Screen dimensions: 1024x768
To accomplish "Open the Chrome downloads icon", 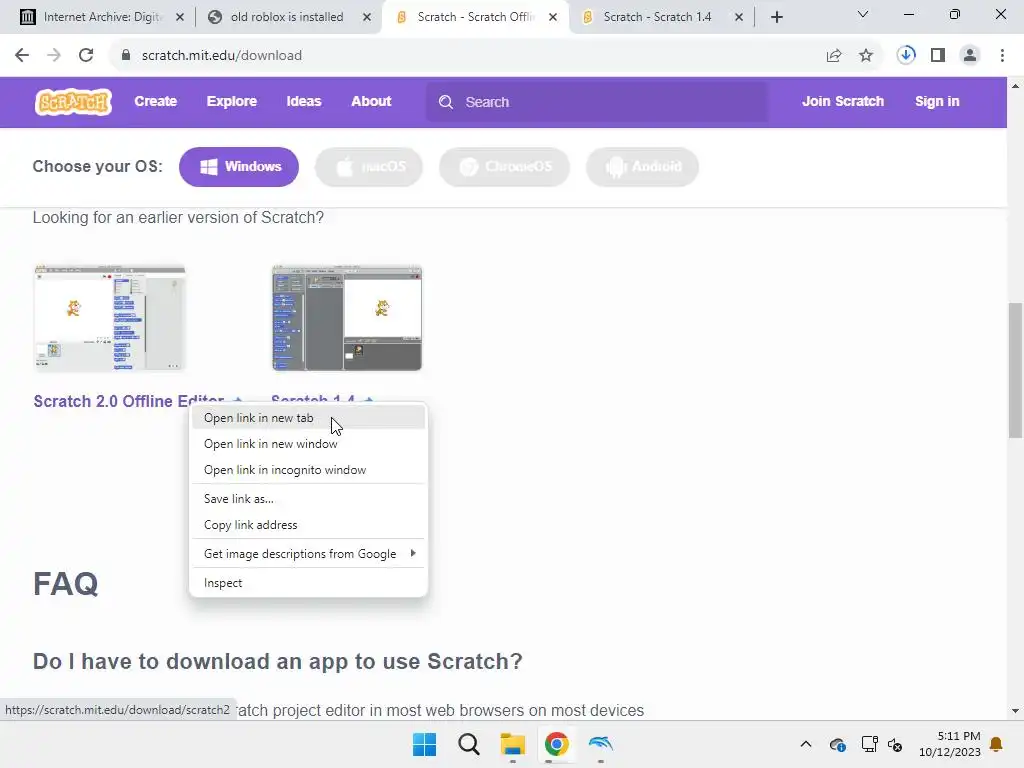I will (x=906, y=55).
